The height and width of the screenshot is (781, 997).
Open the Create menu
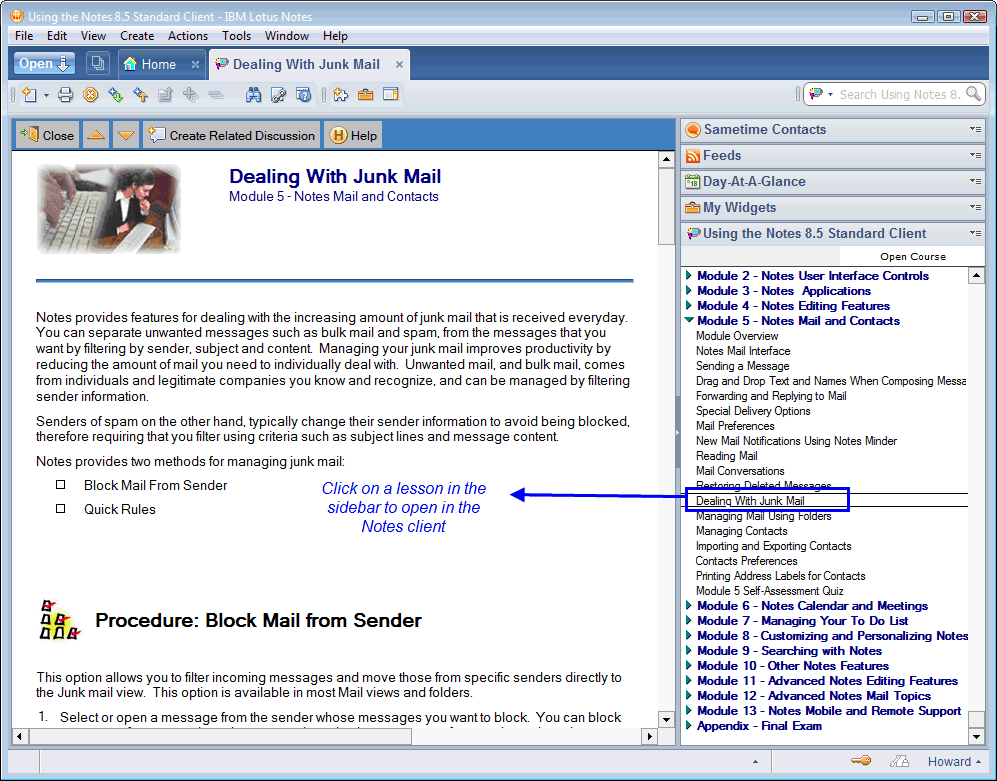point(137,36)
